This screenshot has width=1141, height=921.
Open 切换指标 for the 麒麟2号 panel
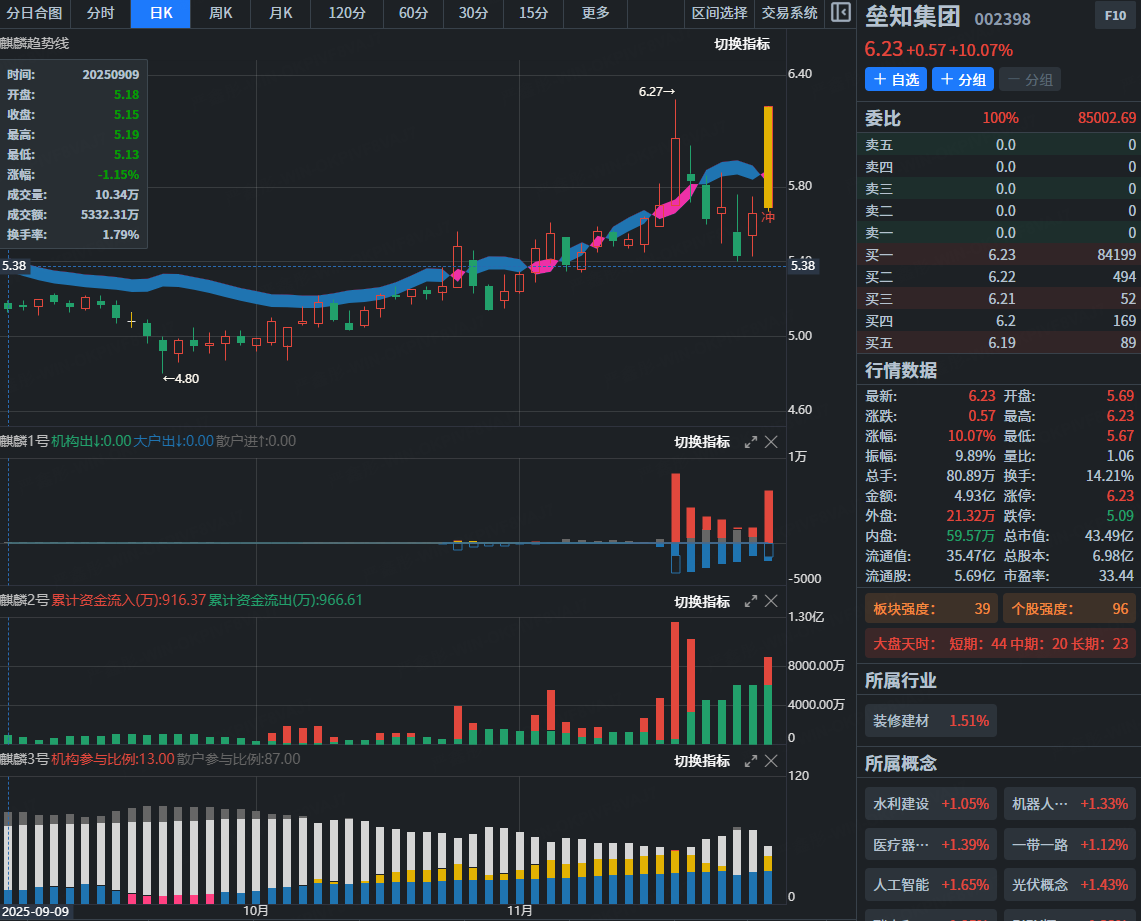pyautogui.click(x=702, y=601)
